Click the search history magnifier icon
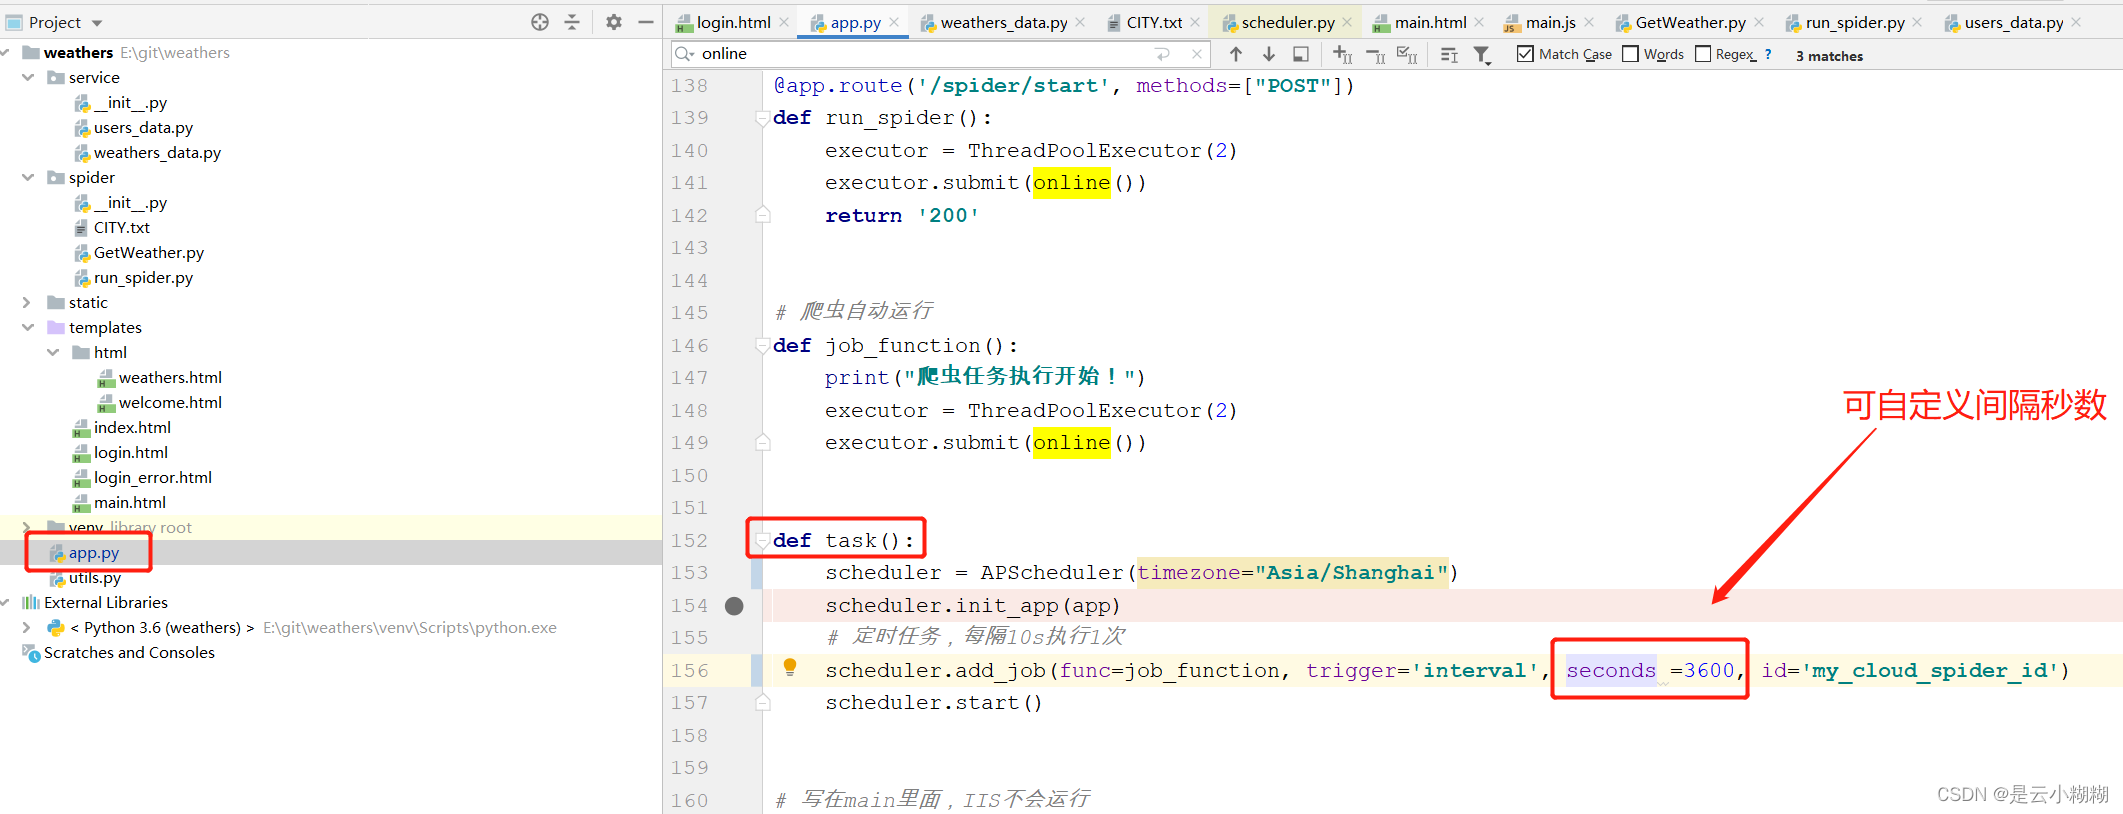Viewport: 2123px width, 814px height. (685, 54)
